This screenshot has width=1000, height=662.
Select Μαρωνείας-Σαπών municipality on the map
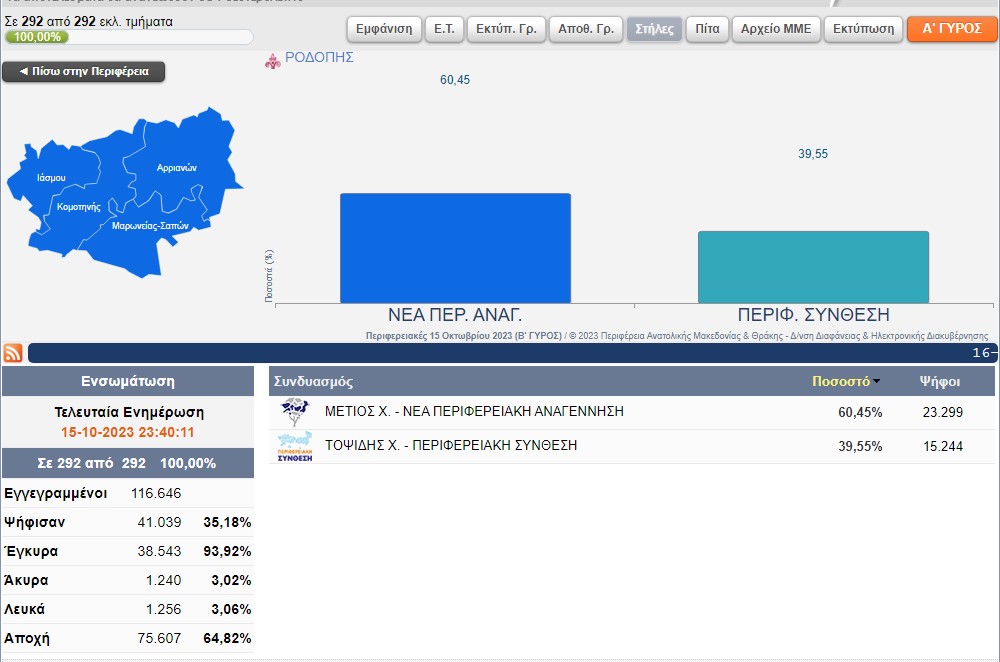(x=150, y=227)
